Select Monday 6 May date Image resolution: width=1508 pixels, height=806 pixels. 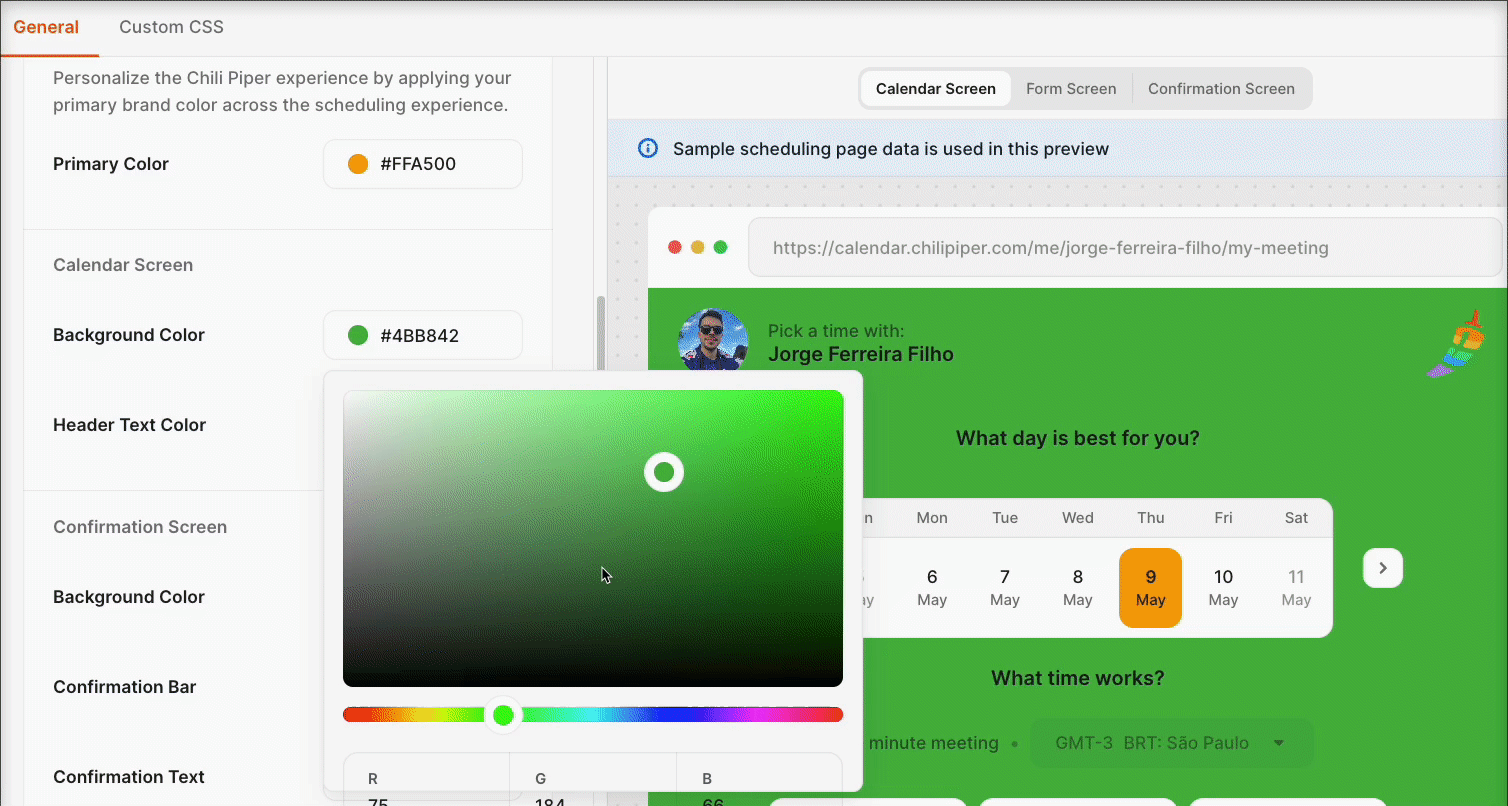click(x=932, y=588)
